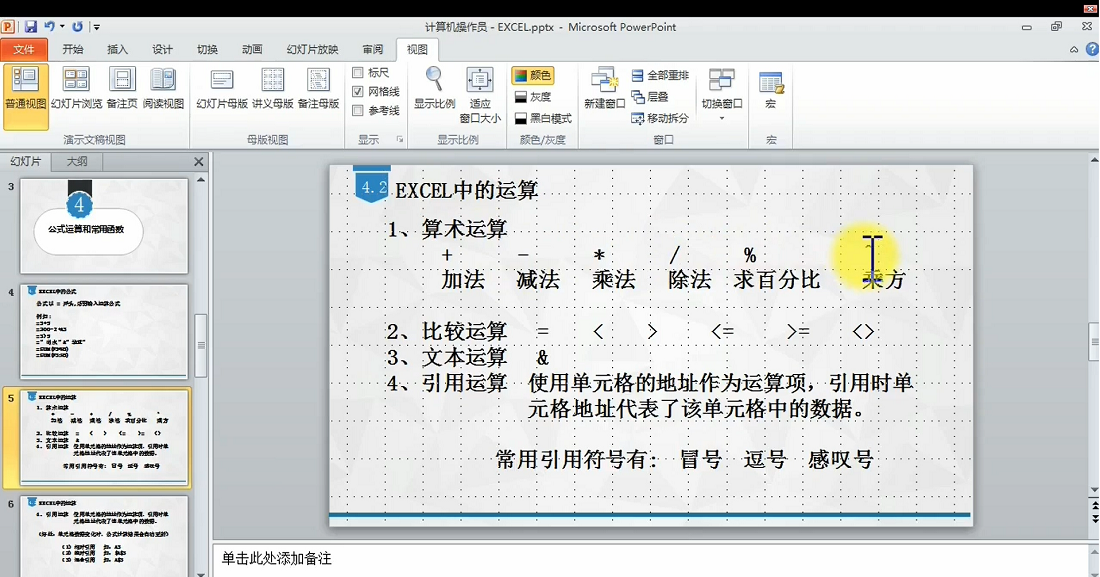Select slide 5 thumbnail
This screenshot has width=1100, height=577.
pyautogui.click(x=104, y=437)
